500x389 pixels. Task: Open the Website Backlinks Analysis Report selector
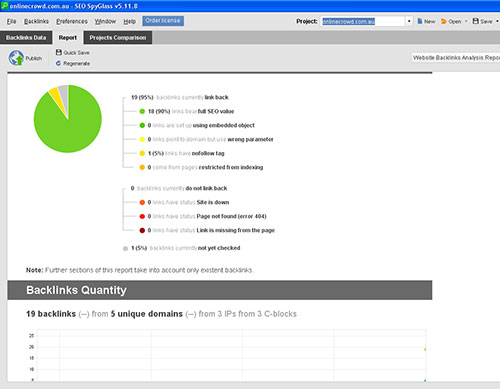tap(456, 58)
